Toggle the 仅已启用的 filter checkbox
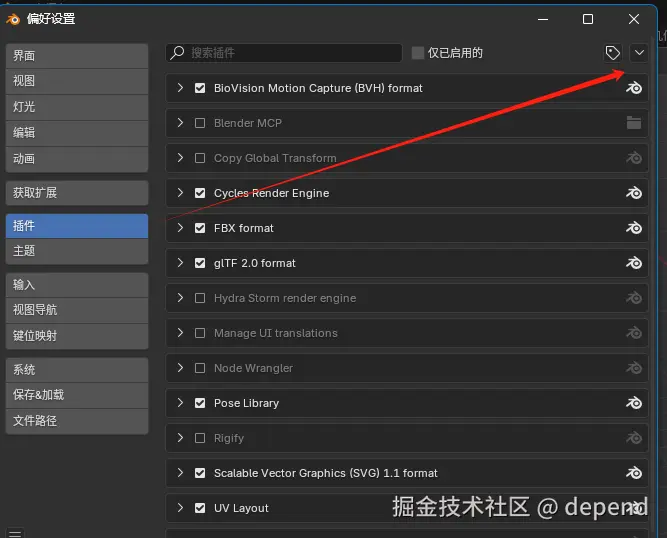Screen dimensions: 667x538 tap(418, 53)
